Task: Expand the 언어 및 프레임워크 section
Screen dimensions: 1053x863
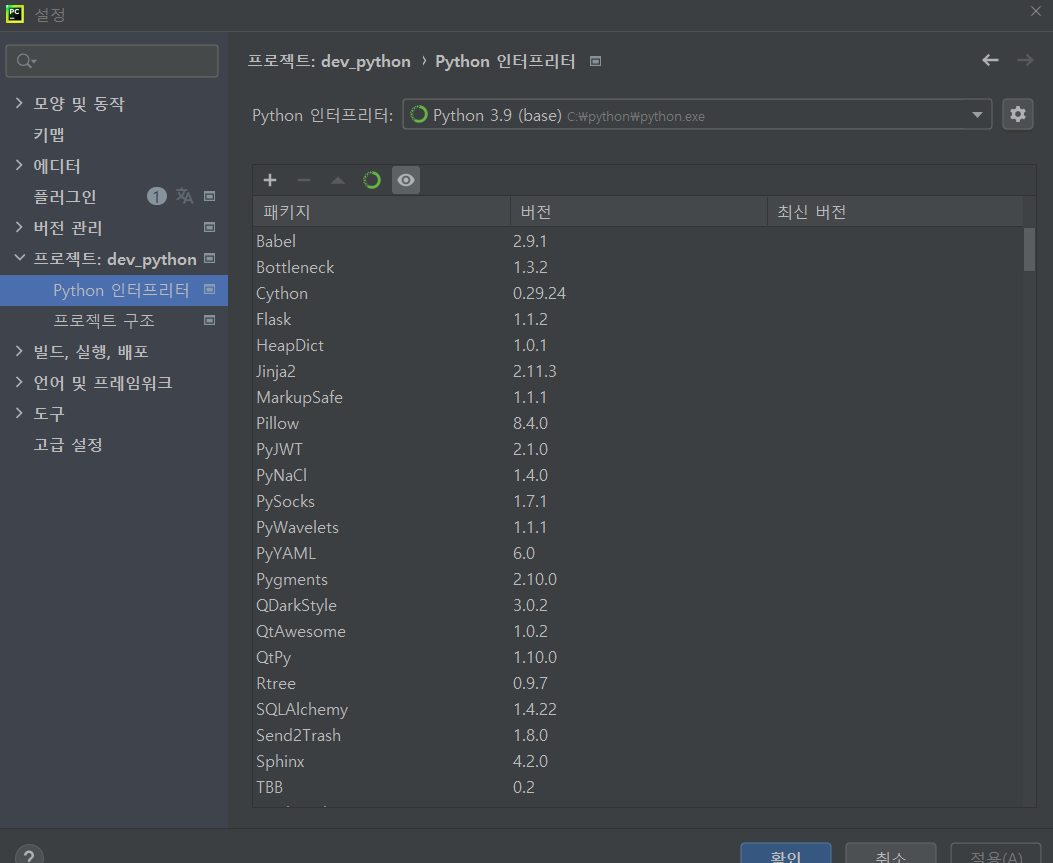Action: (x=19, y=382)
